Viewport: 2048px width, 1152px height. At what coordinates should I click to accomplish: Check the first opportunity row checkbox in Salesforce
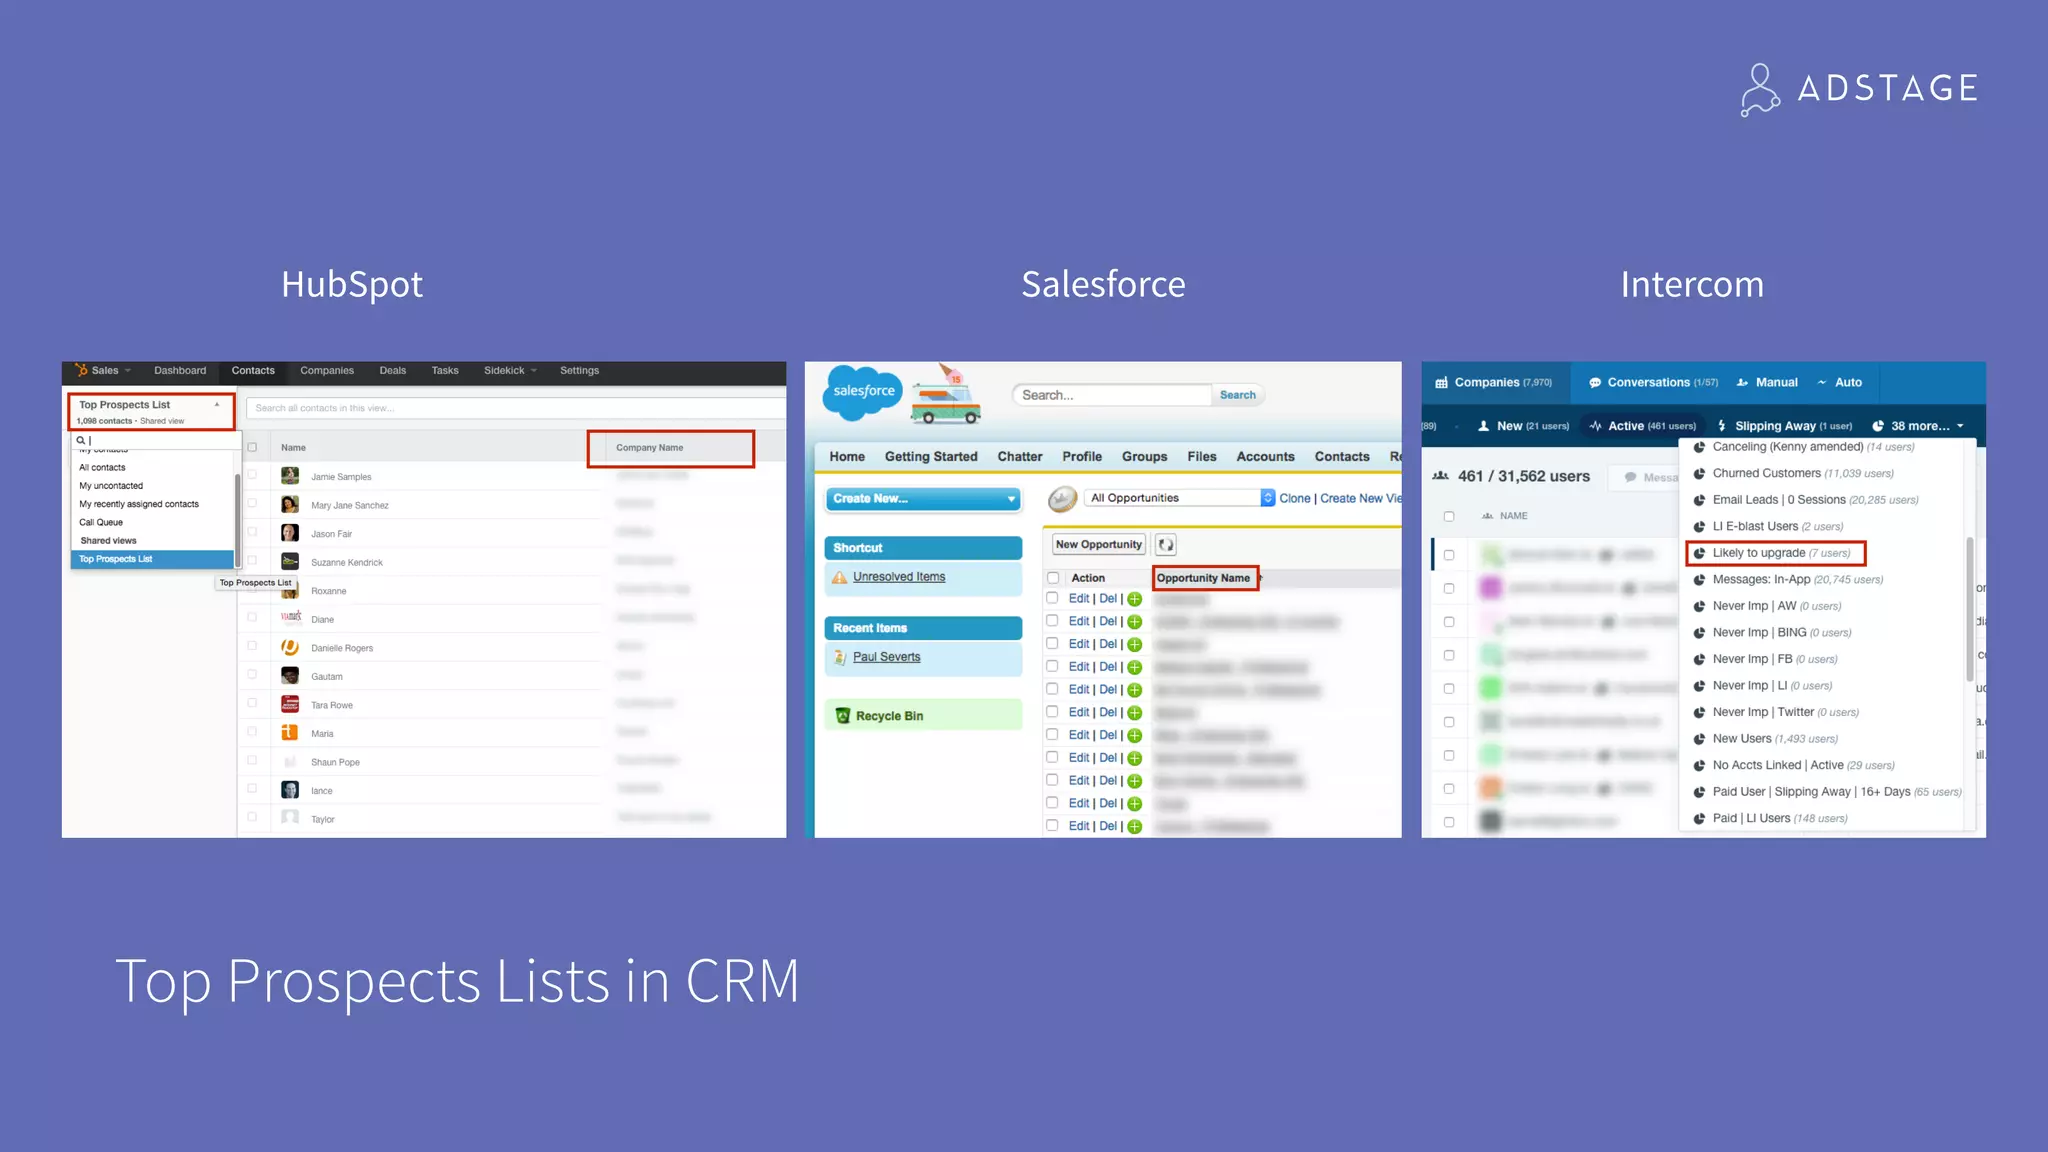1053,598
